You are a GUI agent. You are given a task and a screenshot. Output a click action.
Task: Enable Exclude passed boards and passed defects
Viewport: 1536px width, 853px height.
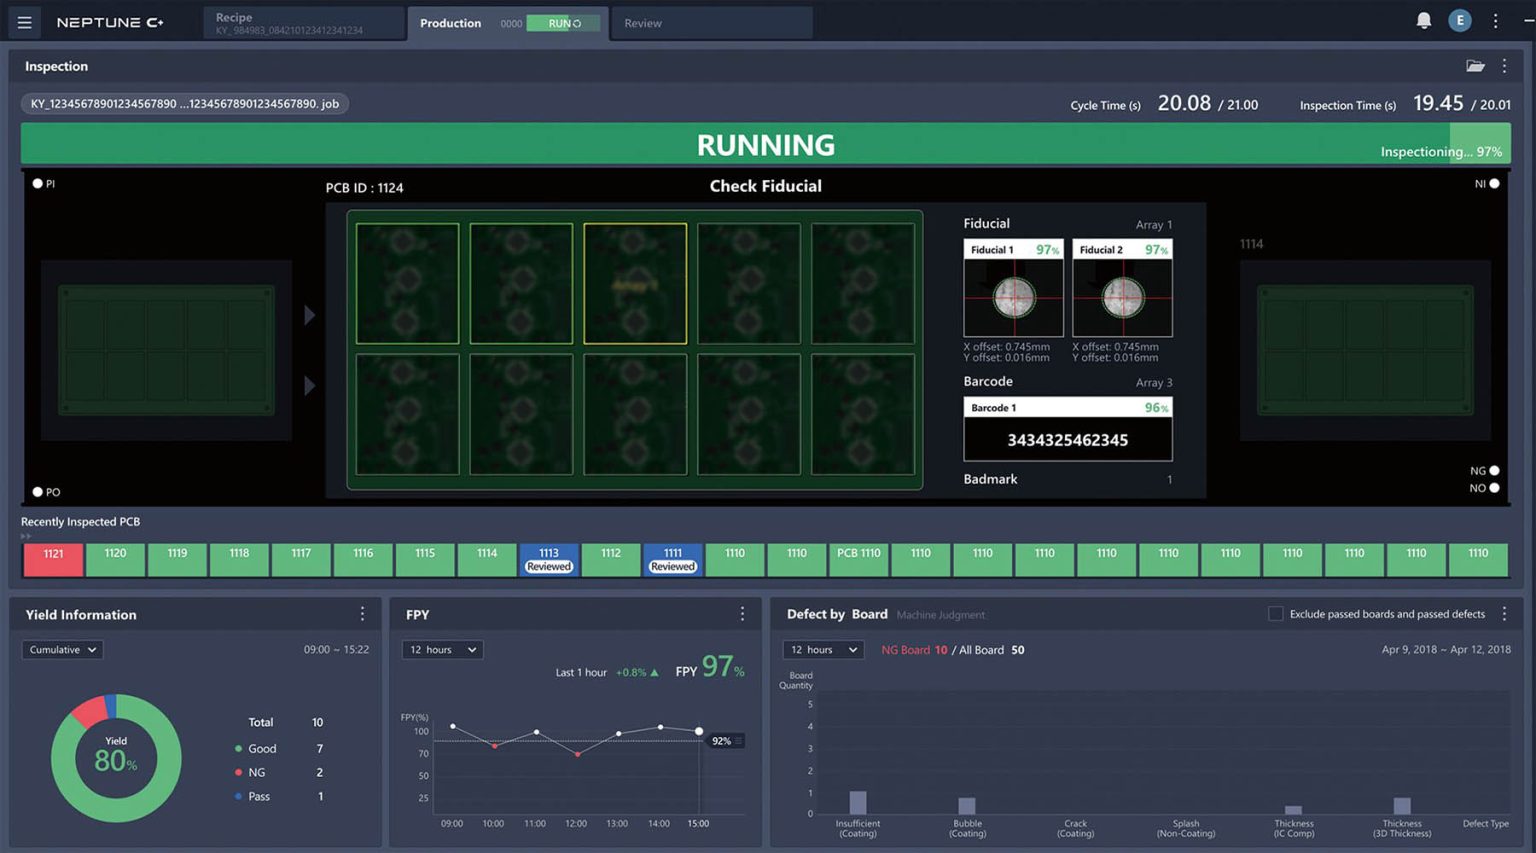point(1275,614)
